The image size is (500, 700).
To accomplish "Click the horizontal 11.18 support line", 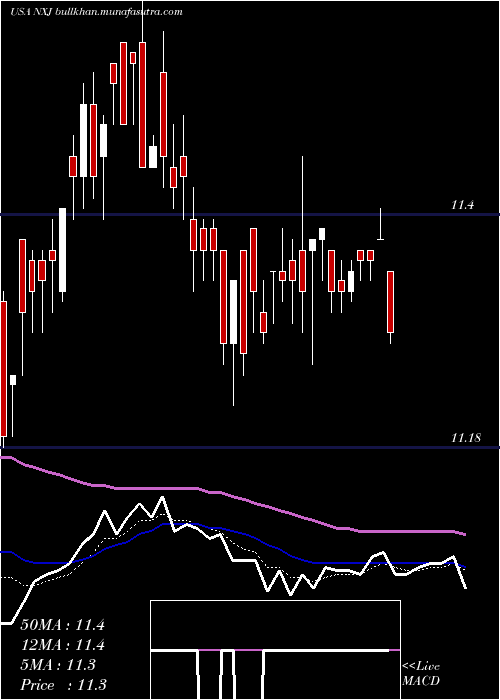I will click(250, 447).
